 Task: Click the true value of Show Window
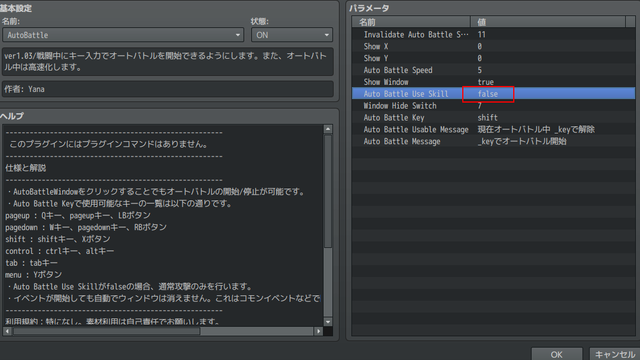tap(485, 82)
